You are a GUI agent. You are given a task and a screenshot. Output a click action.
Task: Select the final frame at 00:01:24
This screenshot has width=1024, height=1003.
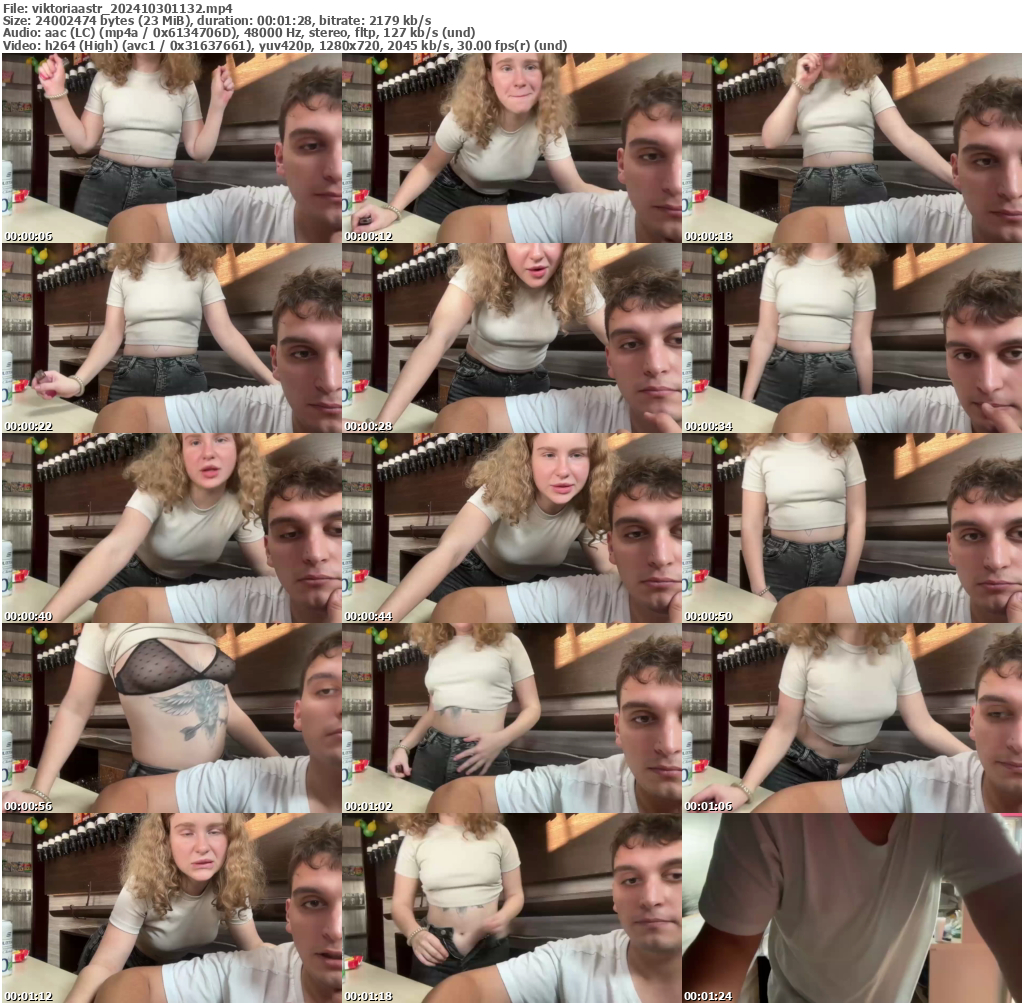tap(852, 908)
